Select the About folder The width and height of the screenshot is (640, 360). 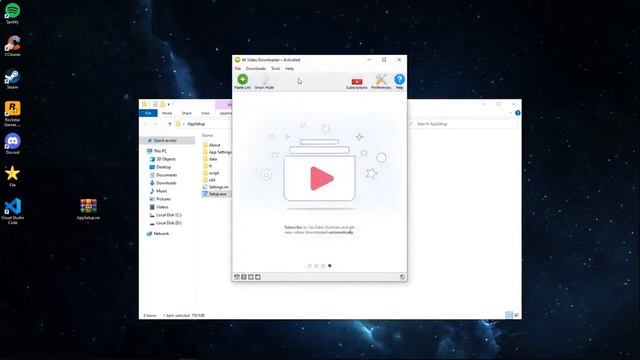[x=214, y=145]
